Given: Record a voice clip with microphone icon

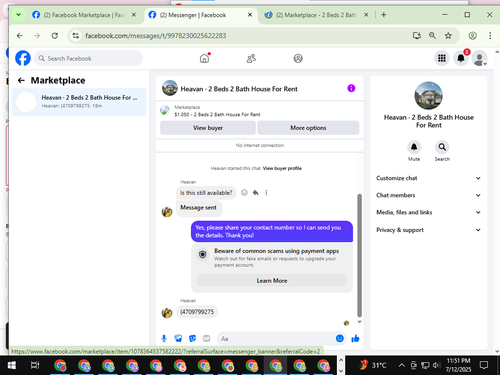Looking at the screenshot, I should pyautogui.click(x=164, y=339).
